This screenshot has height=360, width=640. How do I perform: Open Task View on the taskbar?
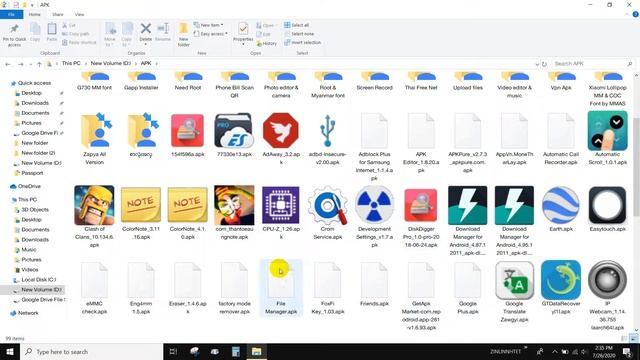pyautogui.click(x=173, y=351)
